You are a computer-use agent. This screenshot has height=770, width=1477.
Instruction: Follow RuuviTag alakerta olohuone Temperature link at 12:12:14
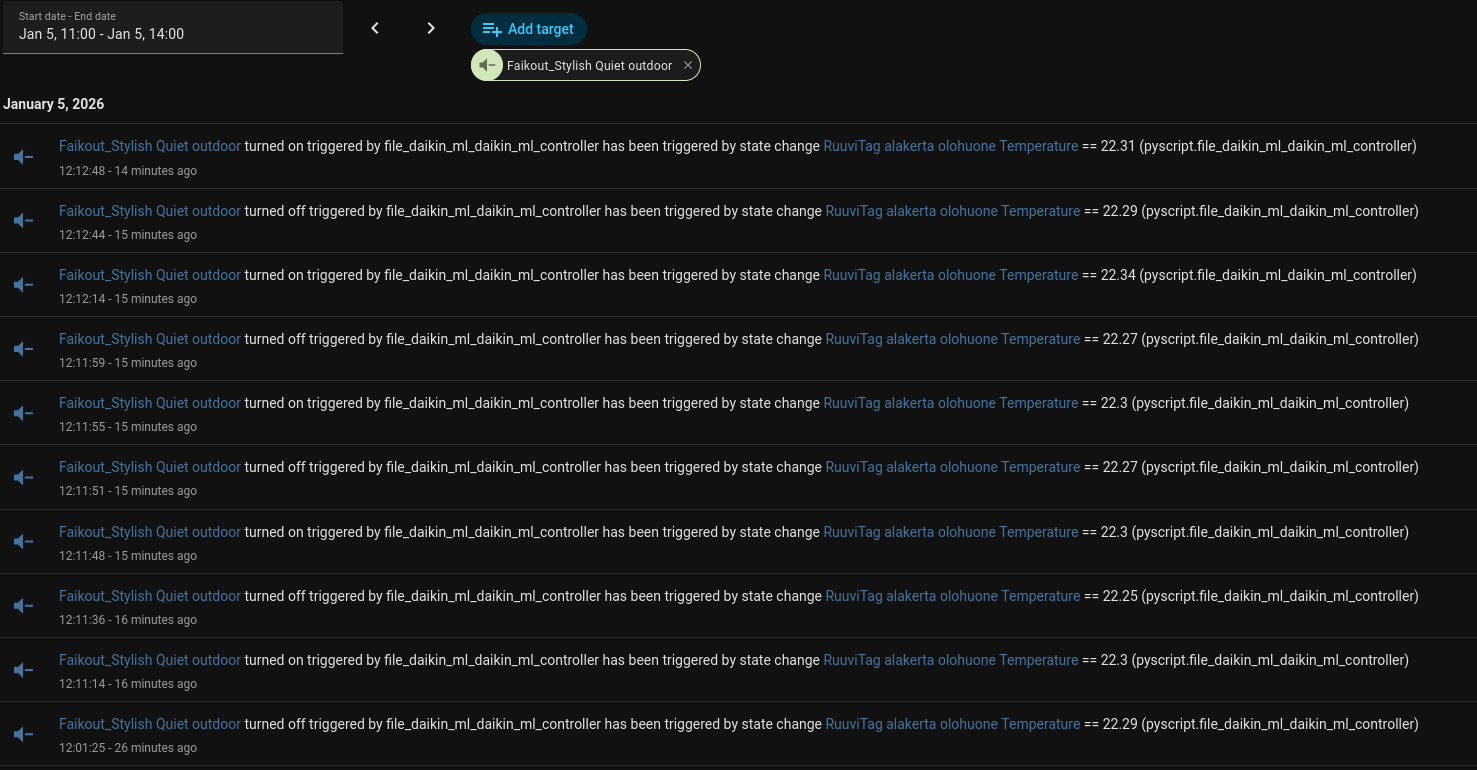pos(951,275)
